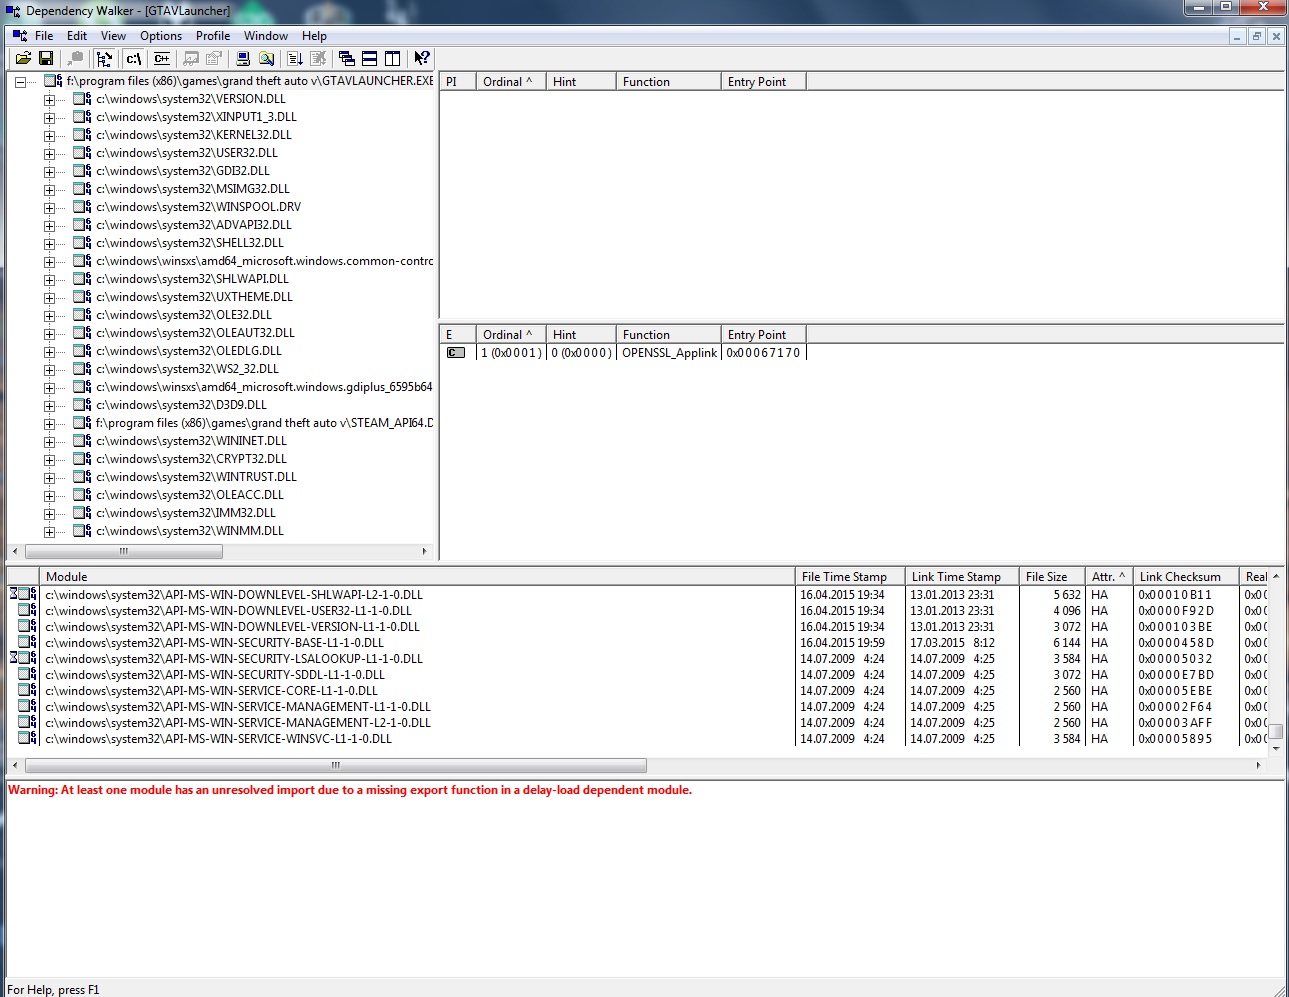Click the Save floppy disk icon
This screenshot has height=997, width=1289.
[46, 59]
